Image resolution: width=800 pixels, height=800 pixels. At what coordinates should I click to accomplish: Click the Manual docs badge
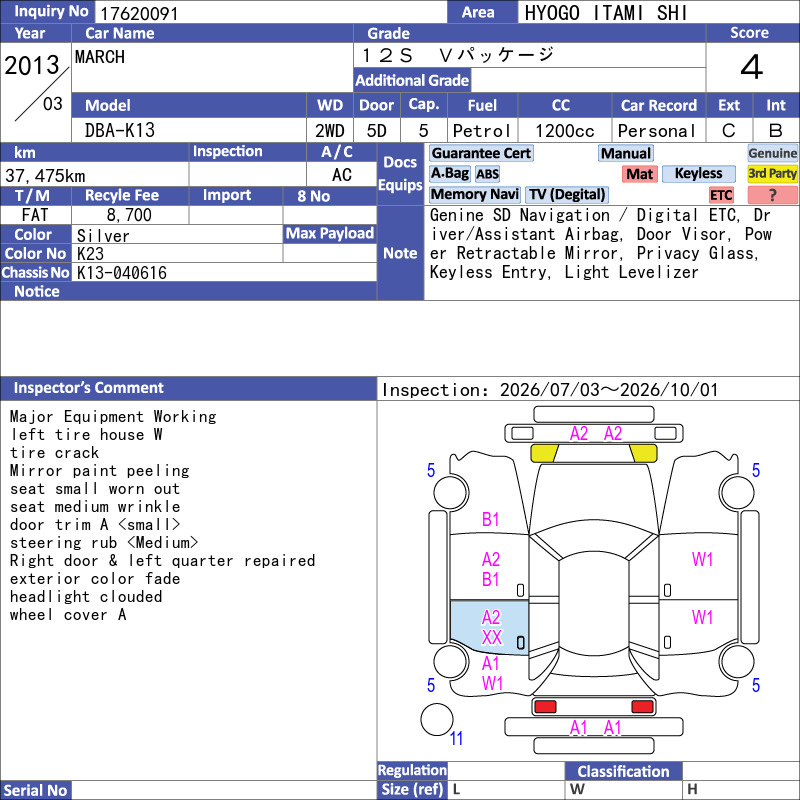pyautogui.click(x=626, y=153)
